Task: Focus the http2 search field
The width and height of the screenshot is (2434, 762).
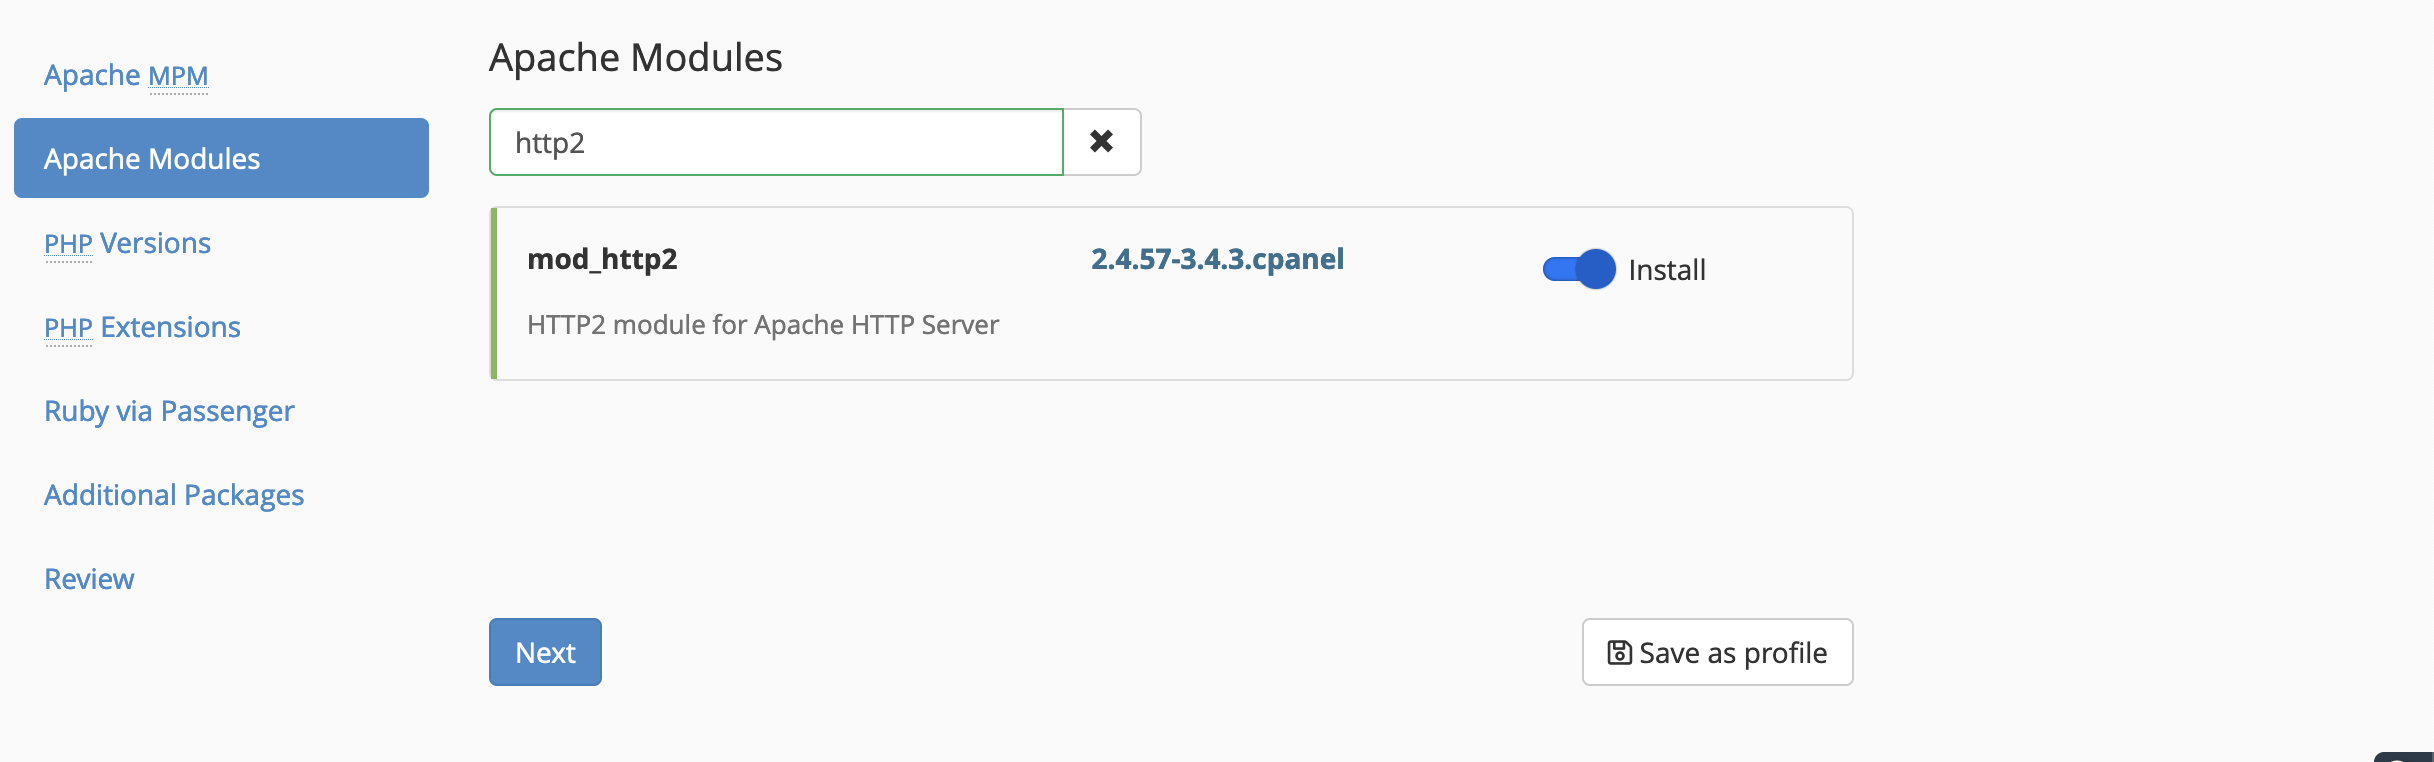Action: pyautogui.click(x=776, y=142)
